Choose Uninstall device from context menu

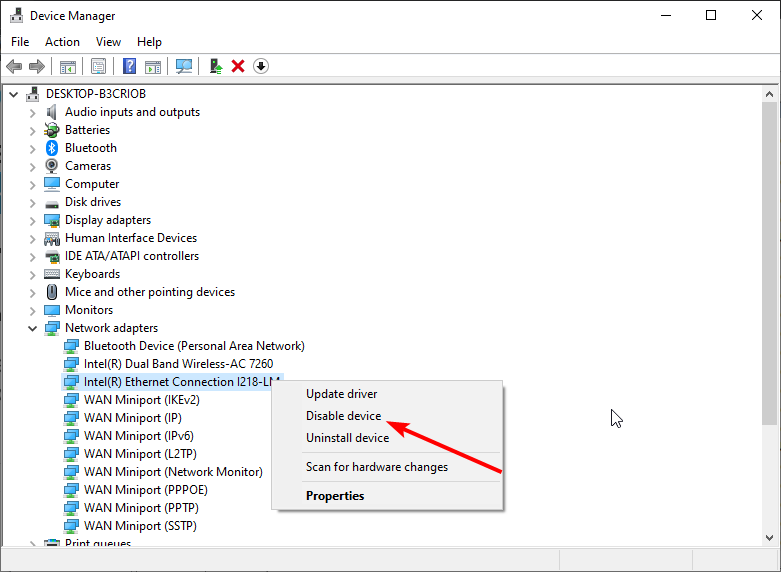click(x=387, y=437)
